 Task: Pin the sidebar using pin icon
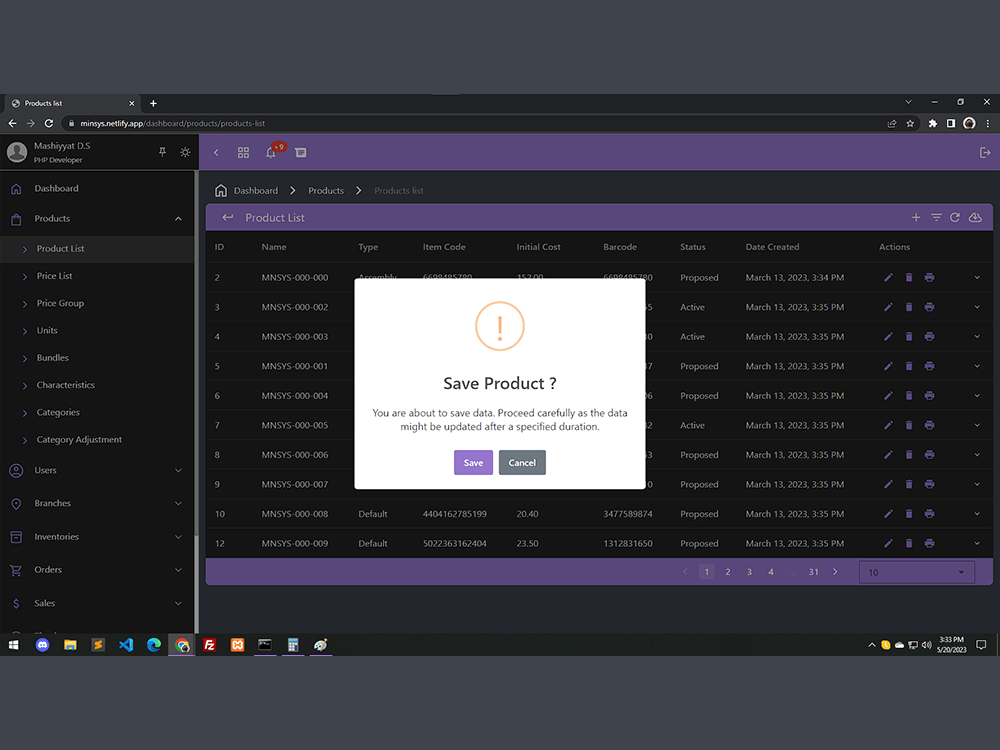[162, 152]
